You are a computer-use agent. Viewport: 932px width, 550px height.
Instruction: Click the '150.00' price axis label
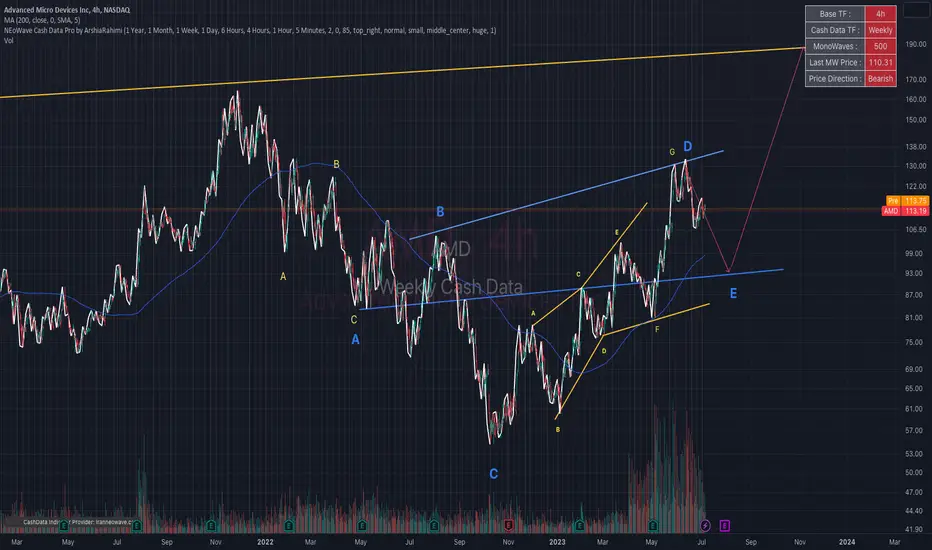click(x=916, y=120)
